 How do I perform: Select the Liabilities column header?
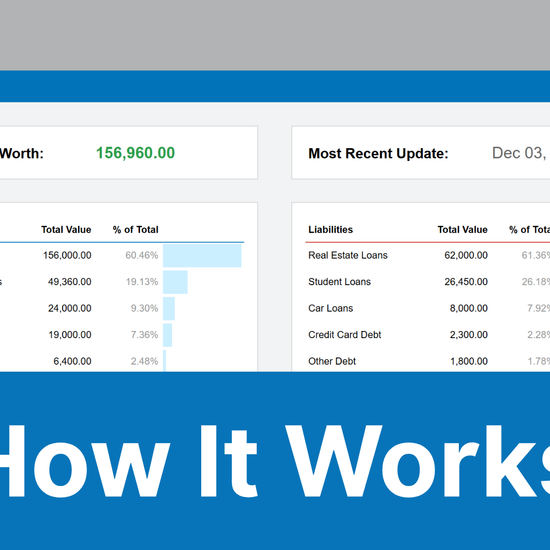tap(330, 229)
